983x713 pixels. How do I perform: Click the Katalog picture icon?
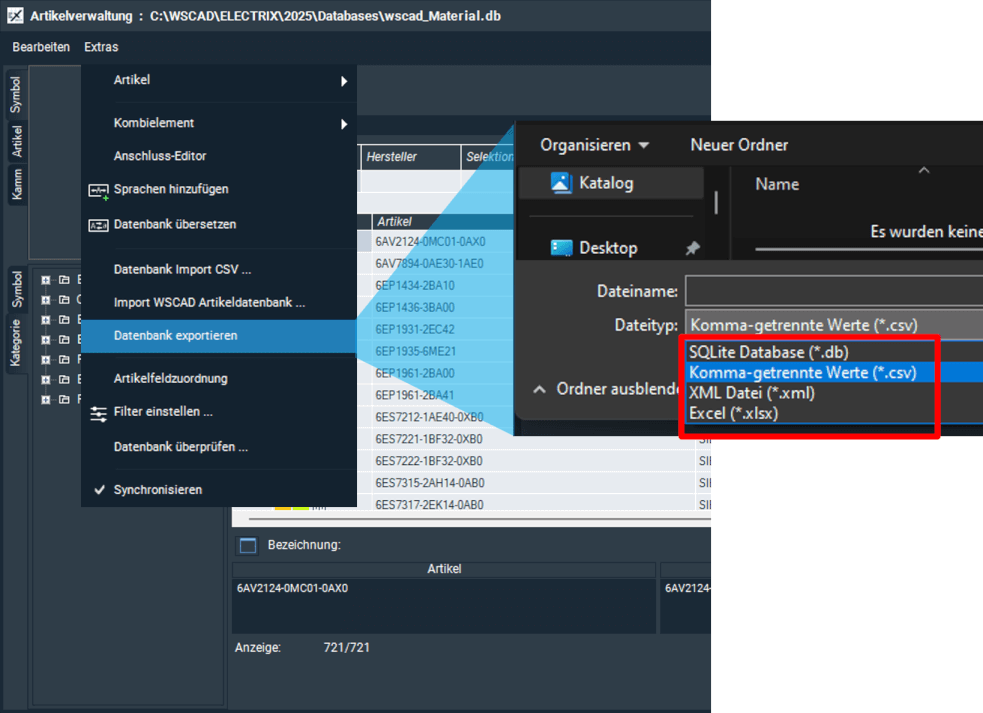pyautogui.click(x=561, y=183)
